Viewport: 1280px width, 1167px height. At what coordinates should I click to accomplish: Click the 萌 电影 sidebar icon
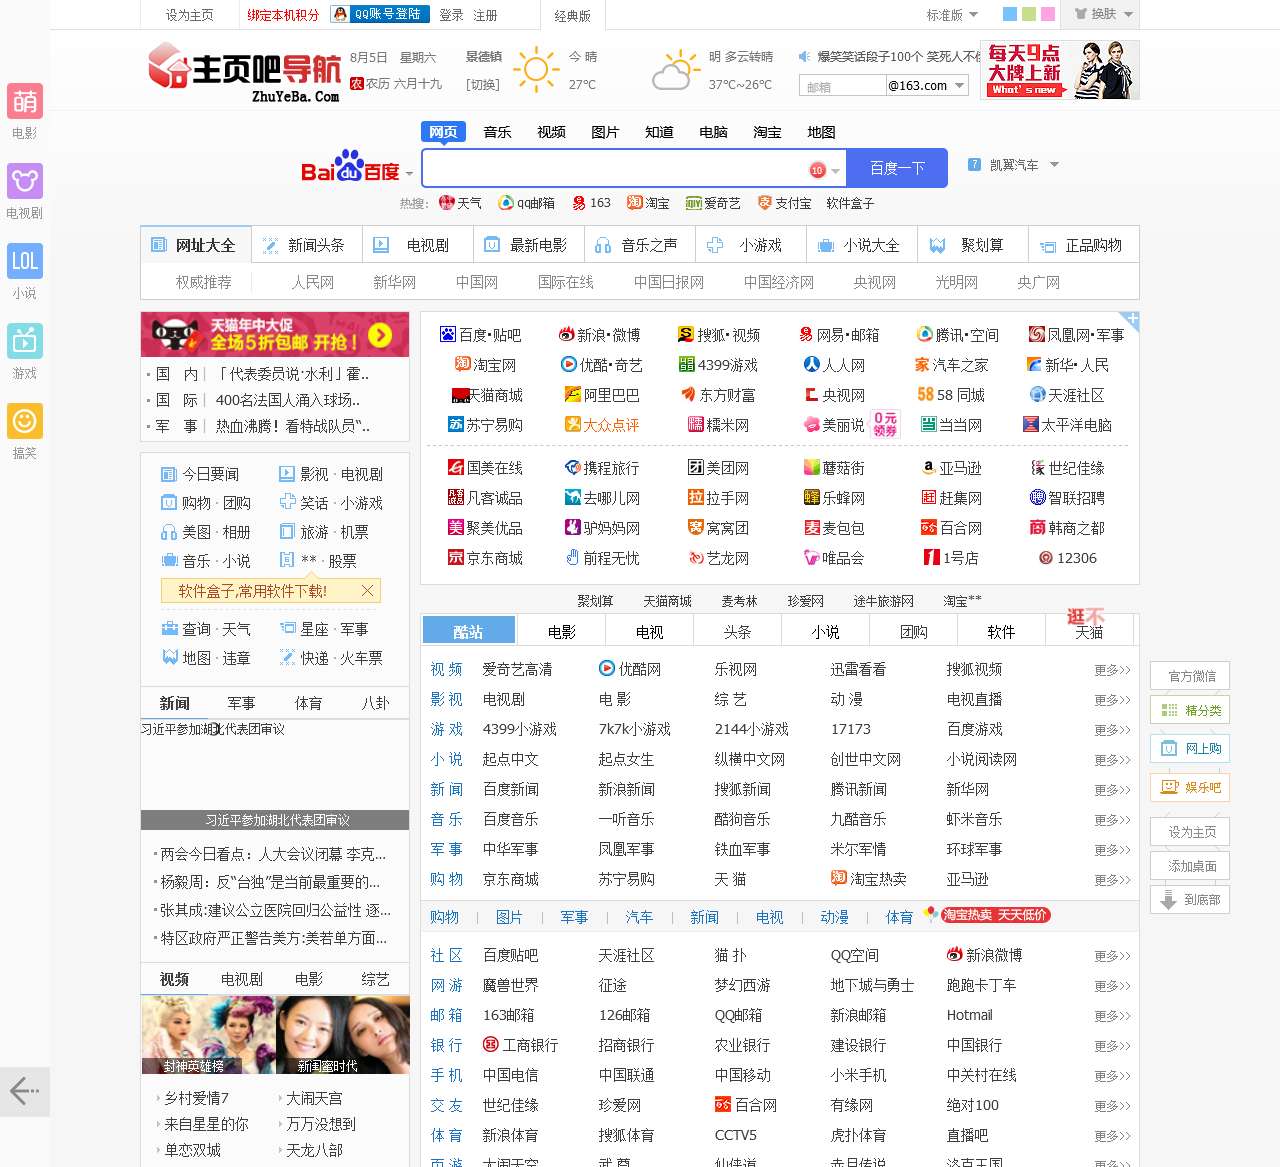click(25, 101)
